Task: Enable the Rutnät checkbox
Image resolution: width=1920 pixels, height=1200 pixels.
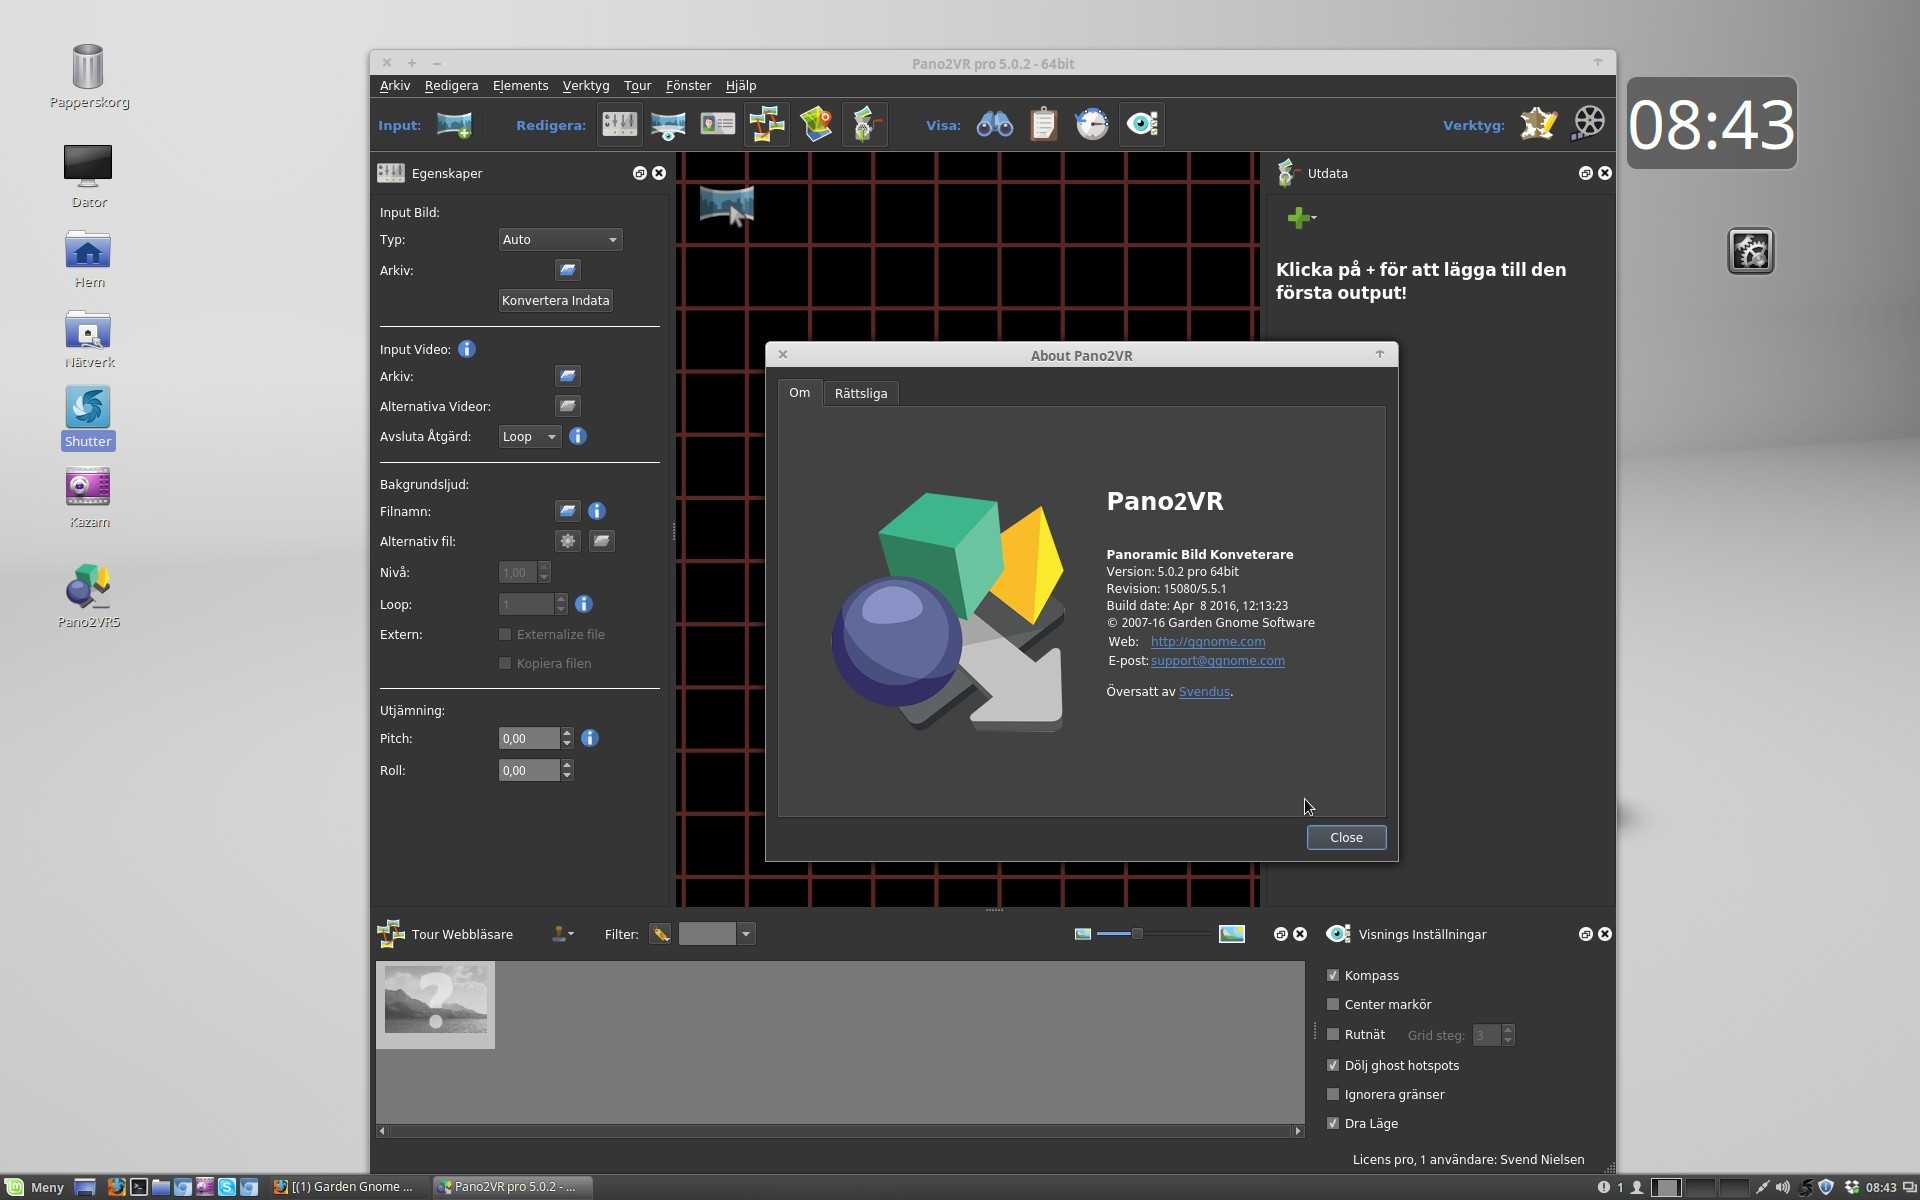Action: click(1333, 1034)
